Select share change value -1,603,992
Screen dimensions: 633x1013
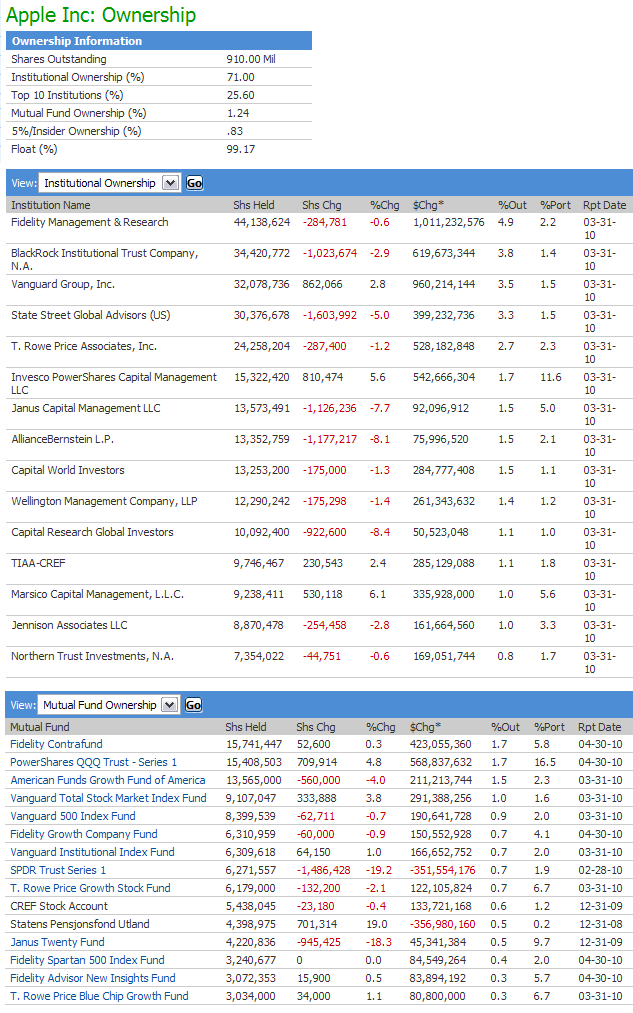[x=329, y=315]
